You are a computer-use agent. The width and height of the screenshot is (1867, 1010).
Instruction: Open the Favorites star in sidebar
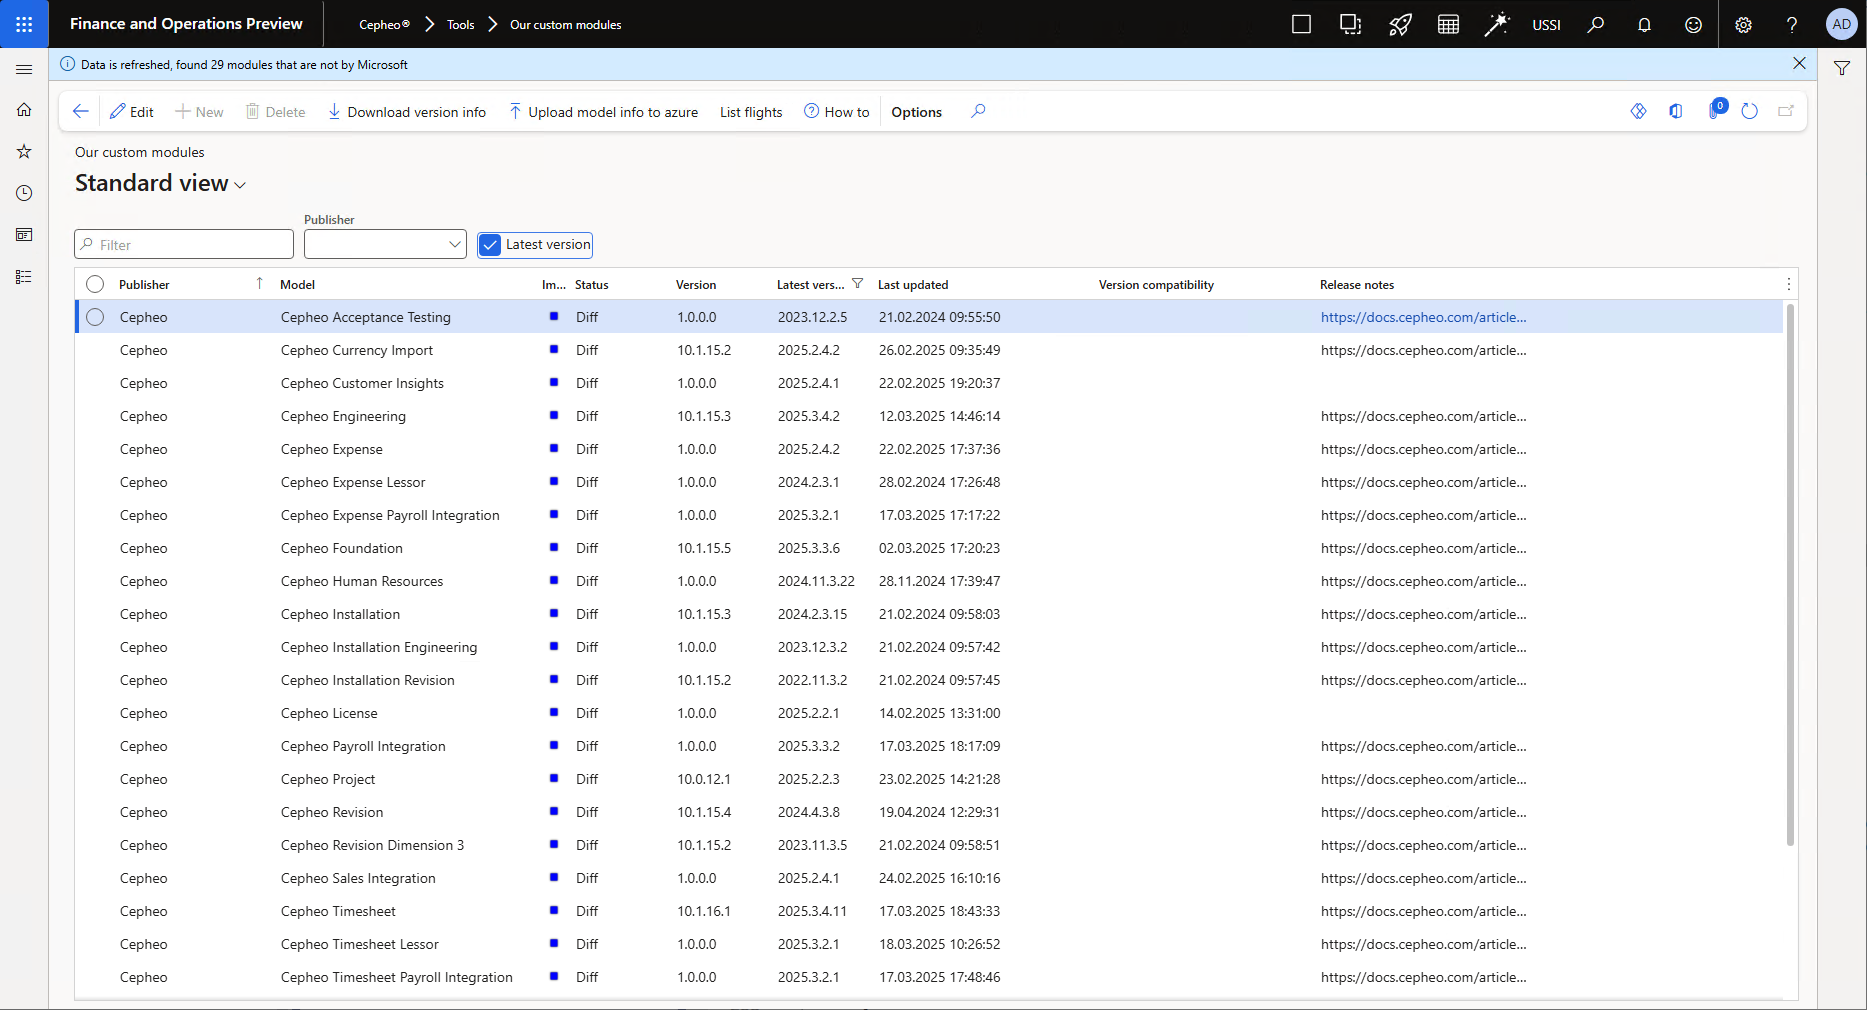(24, 152)
